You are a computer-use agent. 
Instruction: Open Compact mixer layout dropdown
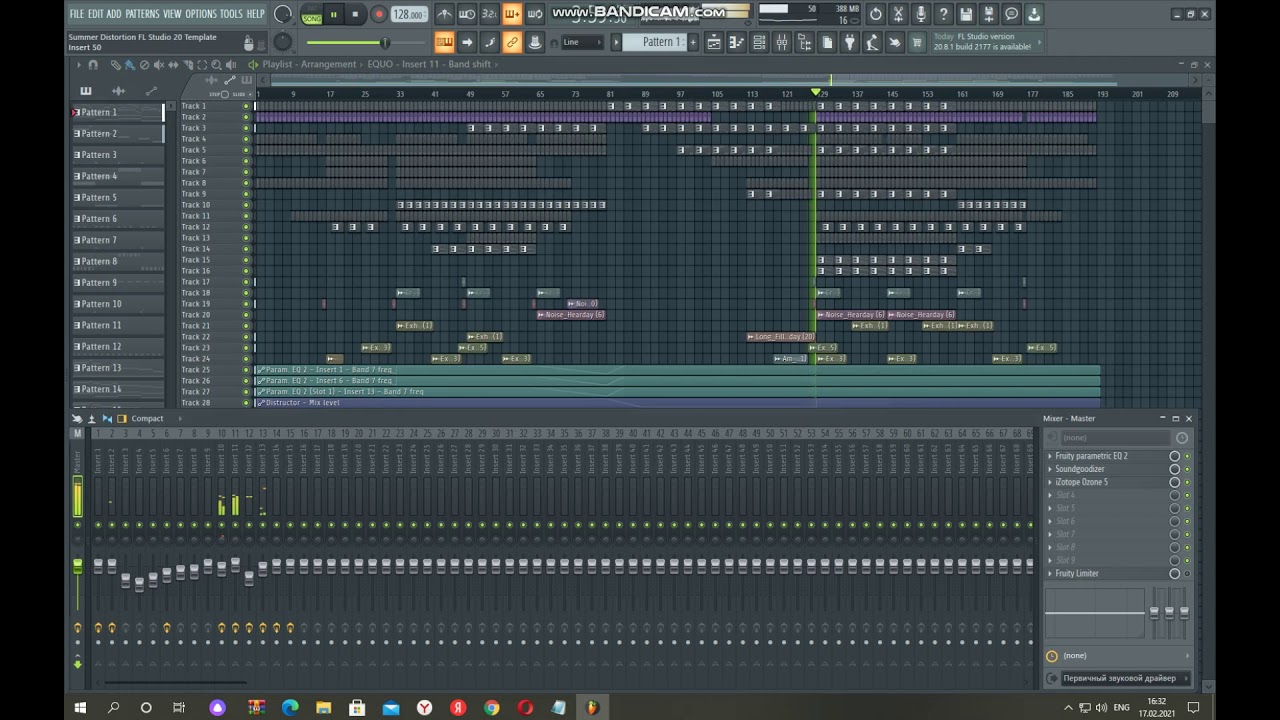coord(147,419)
